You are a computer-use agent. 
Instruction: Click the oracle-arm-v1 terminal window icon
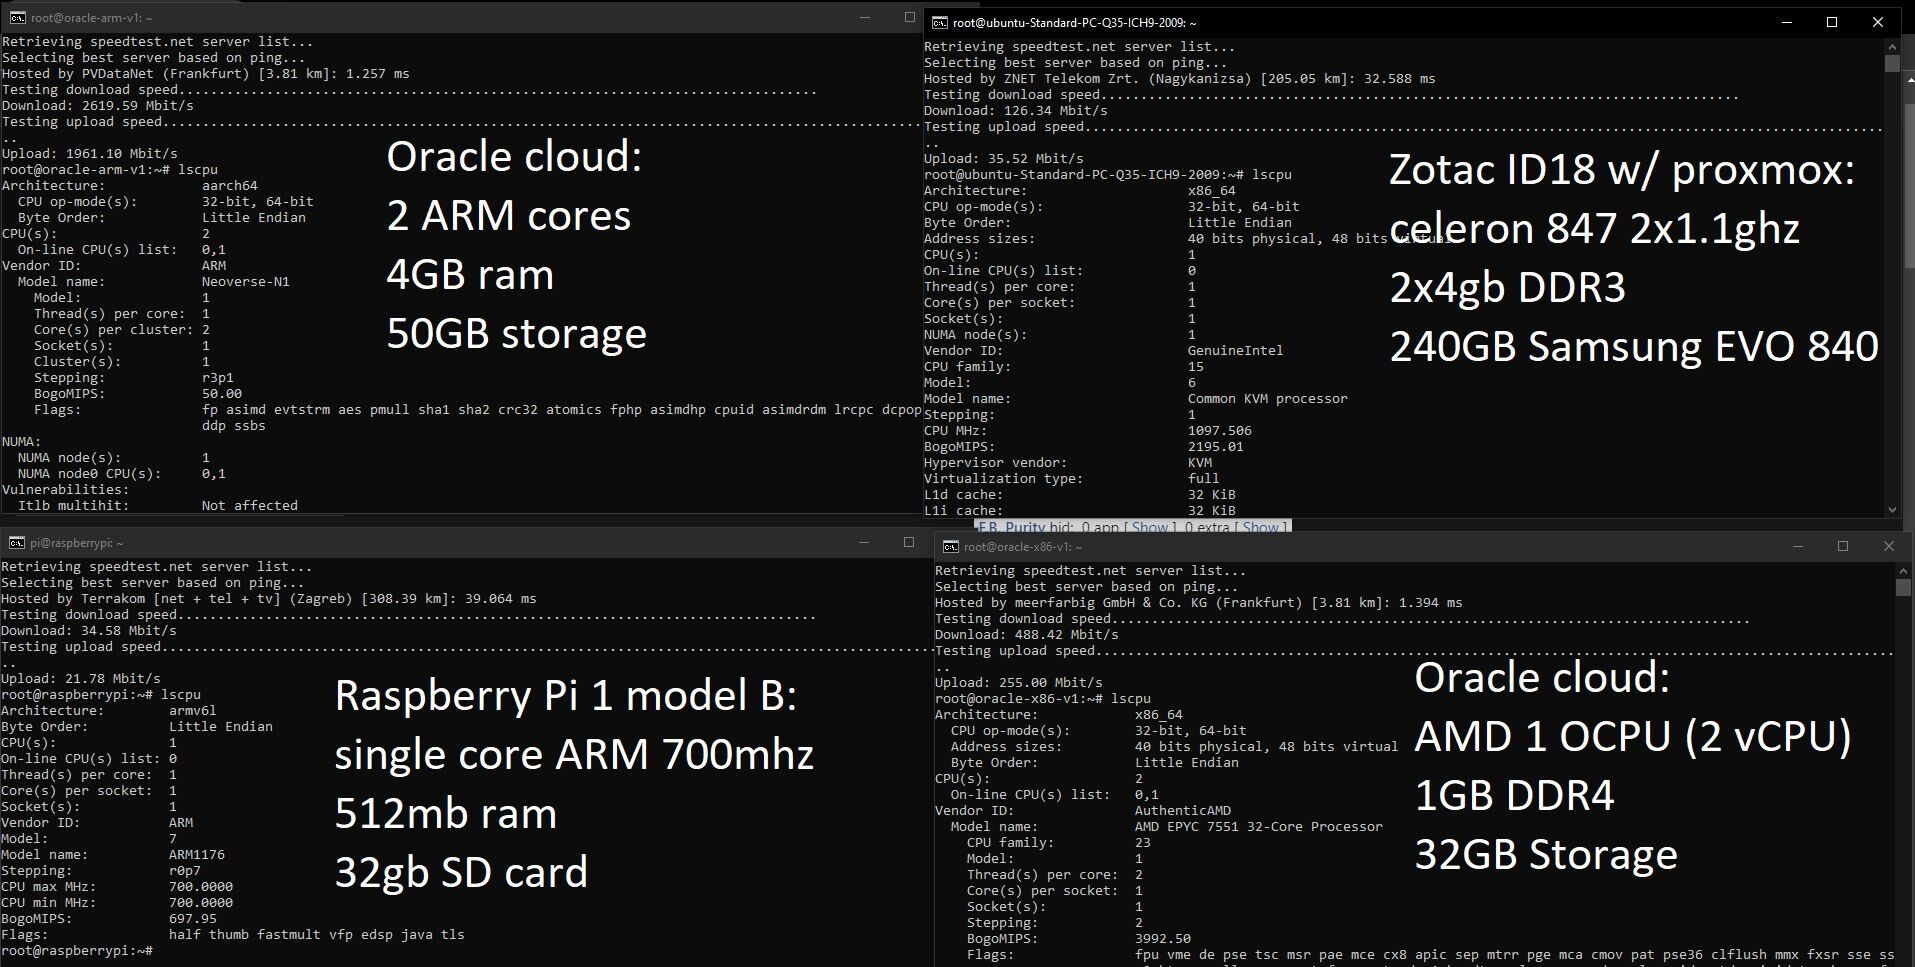pos(17,17)
